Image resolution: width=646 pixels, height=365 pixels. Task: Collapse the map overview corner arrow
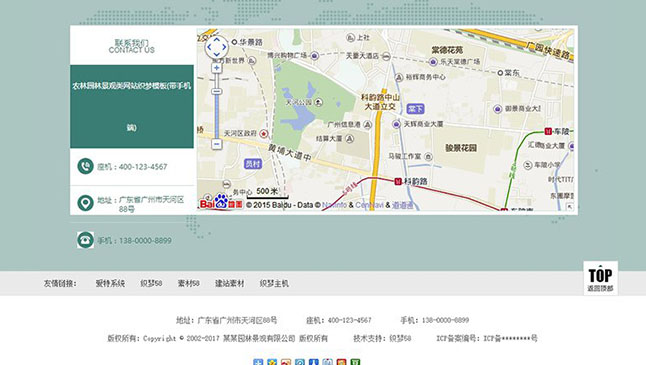point(570,207)
